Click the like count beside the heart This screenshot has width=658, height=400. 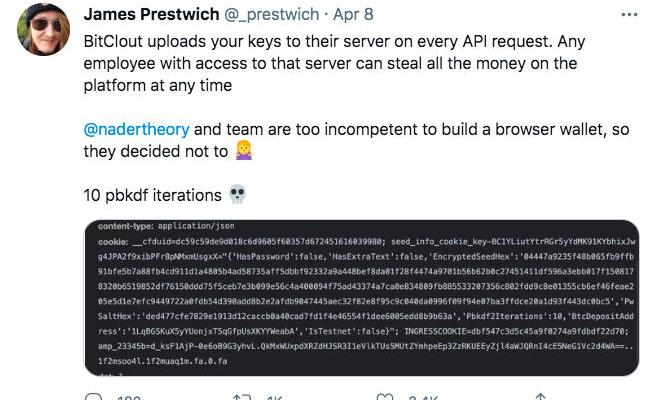(x=424, y=398)
